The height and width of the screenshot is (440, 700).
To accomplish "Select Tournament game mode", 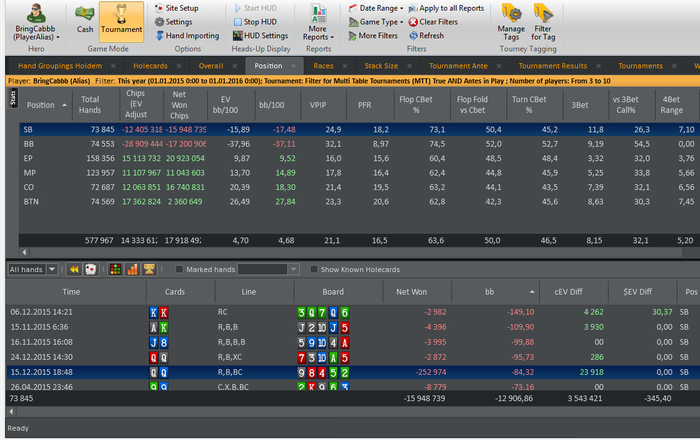I will click(121, 21).
